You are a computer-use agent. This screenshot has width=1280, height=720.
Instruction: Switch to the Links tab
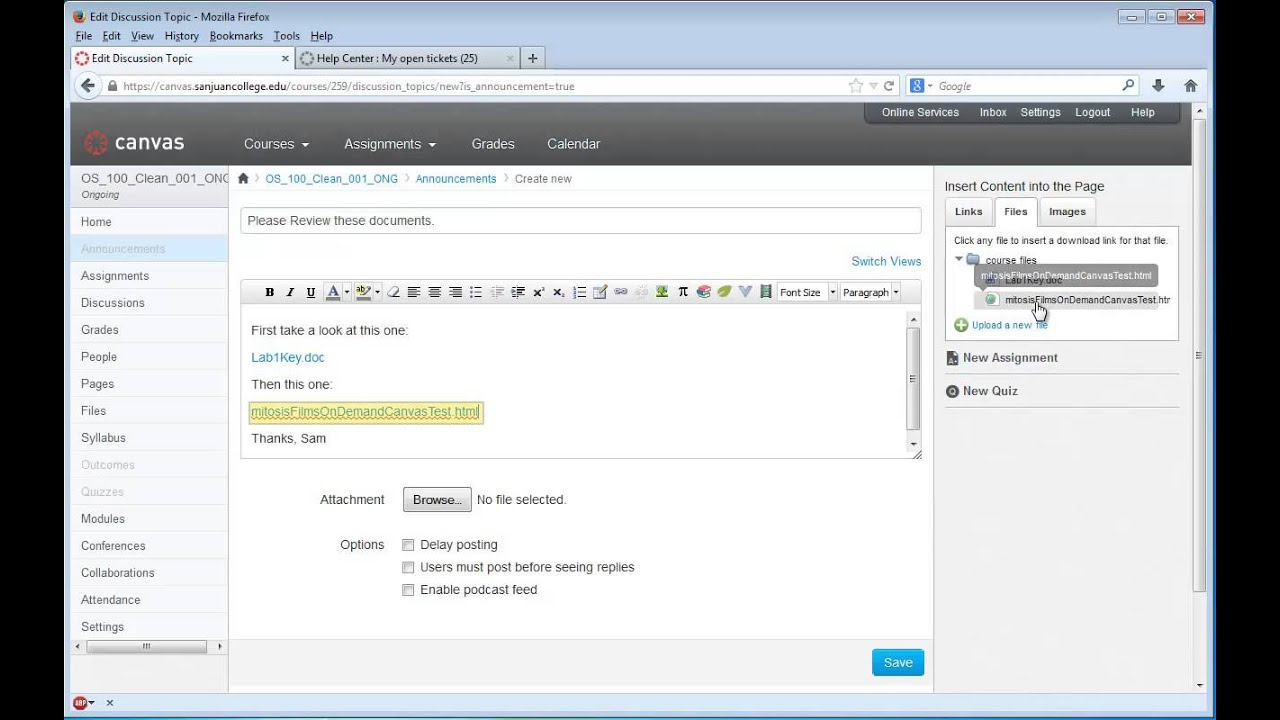[968, 211]
